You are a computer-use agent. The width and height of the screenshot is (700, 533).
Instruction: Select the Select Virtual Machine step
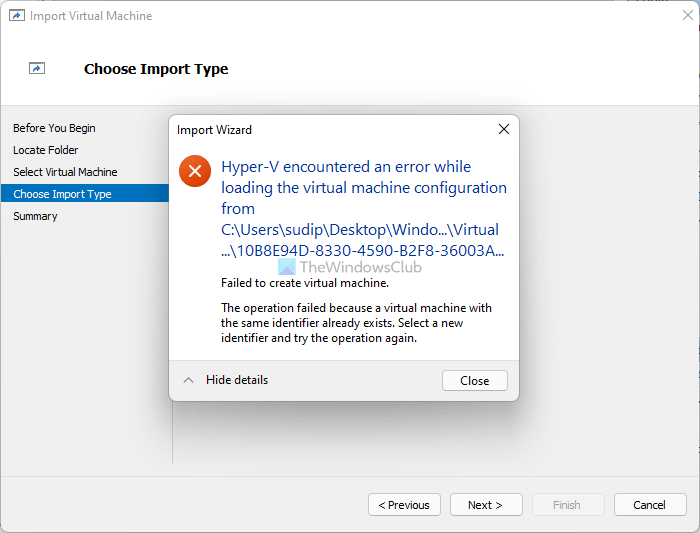(x=65, y=172)
